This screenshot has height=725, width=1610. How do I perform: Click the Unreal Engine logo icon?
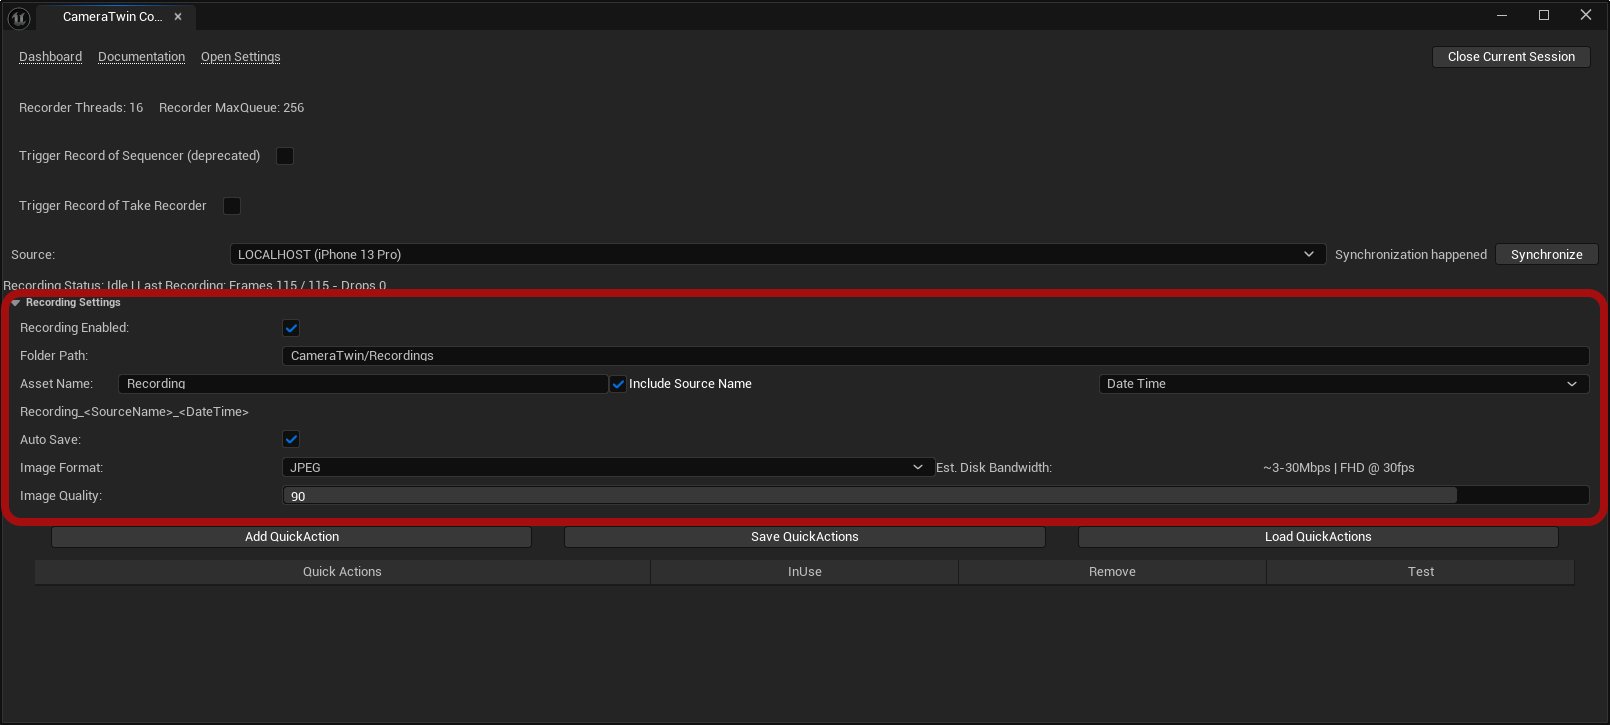point(19,17)
